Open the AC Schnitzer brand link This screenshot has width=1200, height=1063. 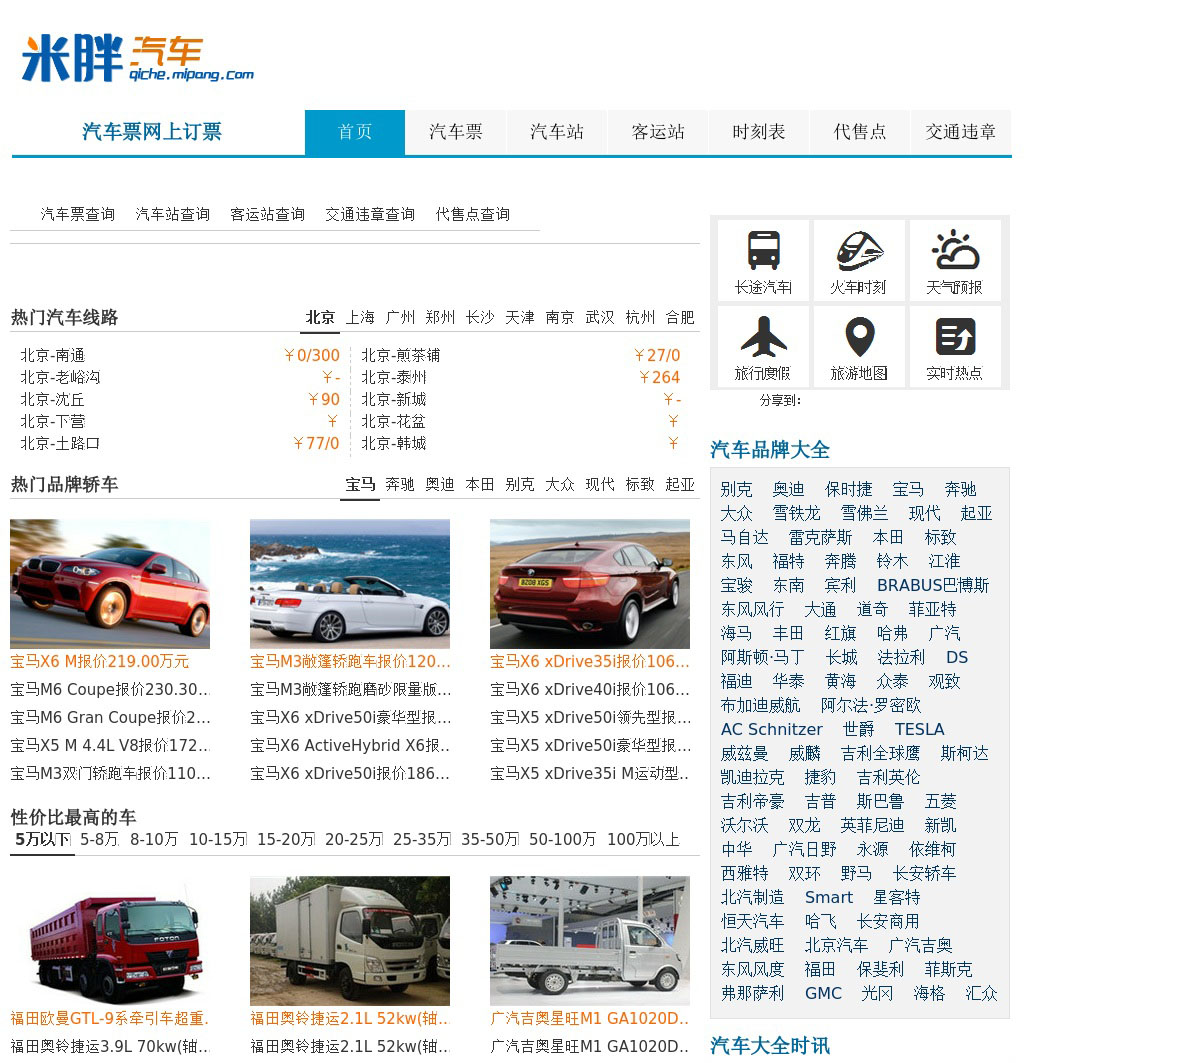[x=771, y=729]
